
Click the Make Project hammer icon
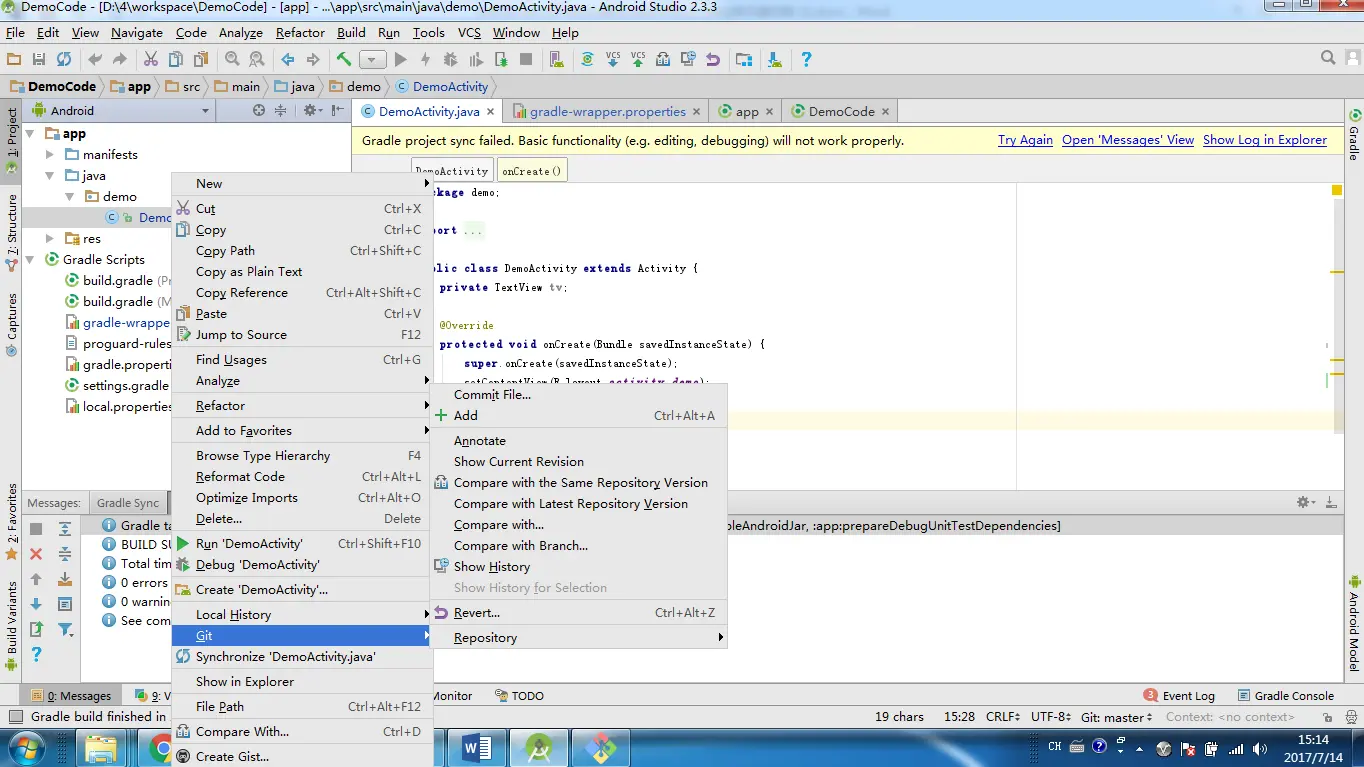[x=344, y=59]
